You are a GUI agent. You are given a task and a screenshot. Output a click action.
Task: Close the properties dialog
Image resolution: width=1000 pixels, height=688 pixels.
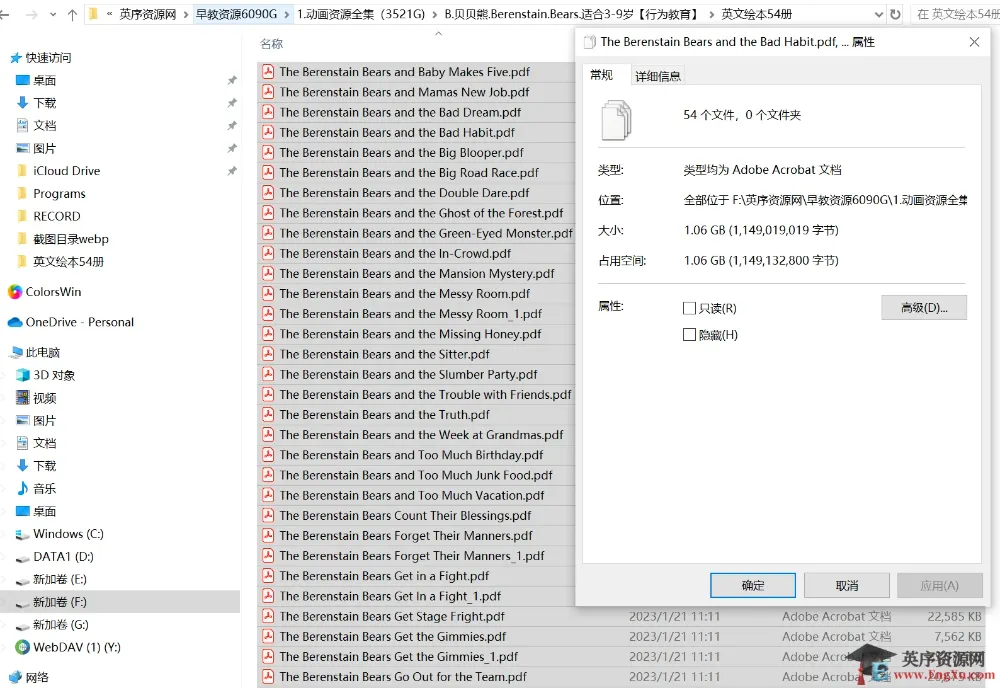[x=974, y=42]
